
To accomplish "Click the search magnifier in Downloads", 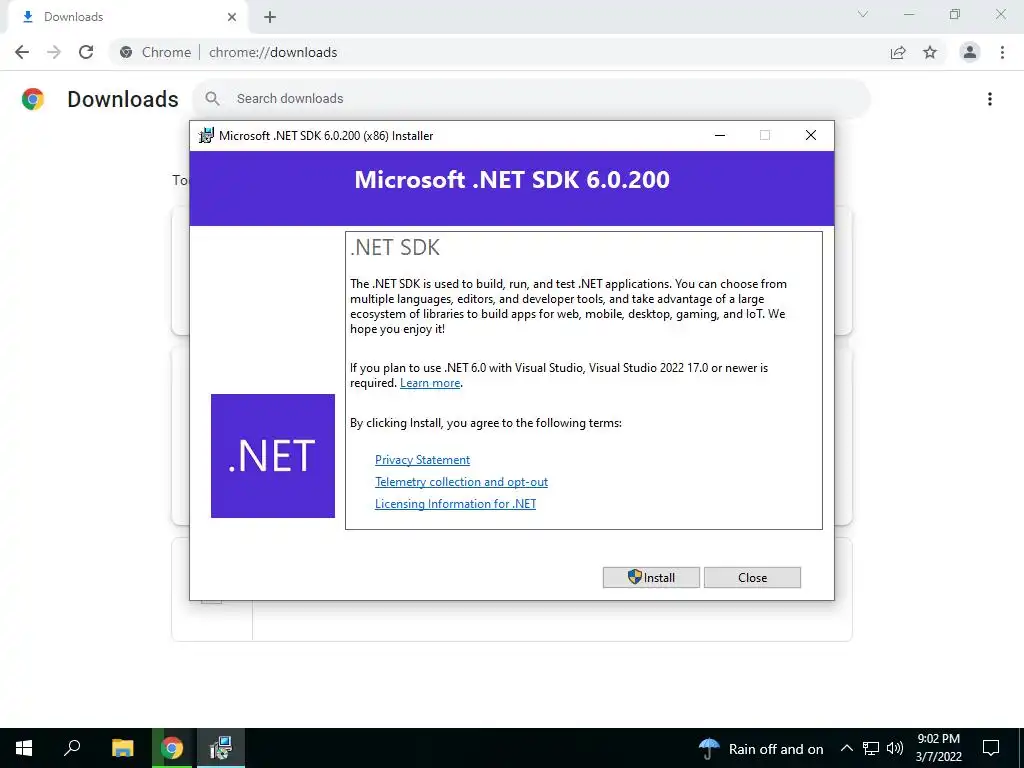I will [x=212, y=99].
